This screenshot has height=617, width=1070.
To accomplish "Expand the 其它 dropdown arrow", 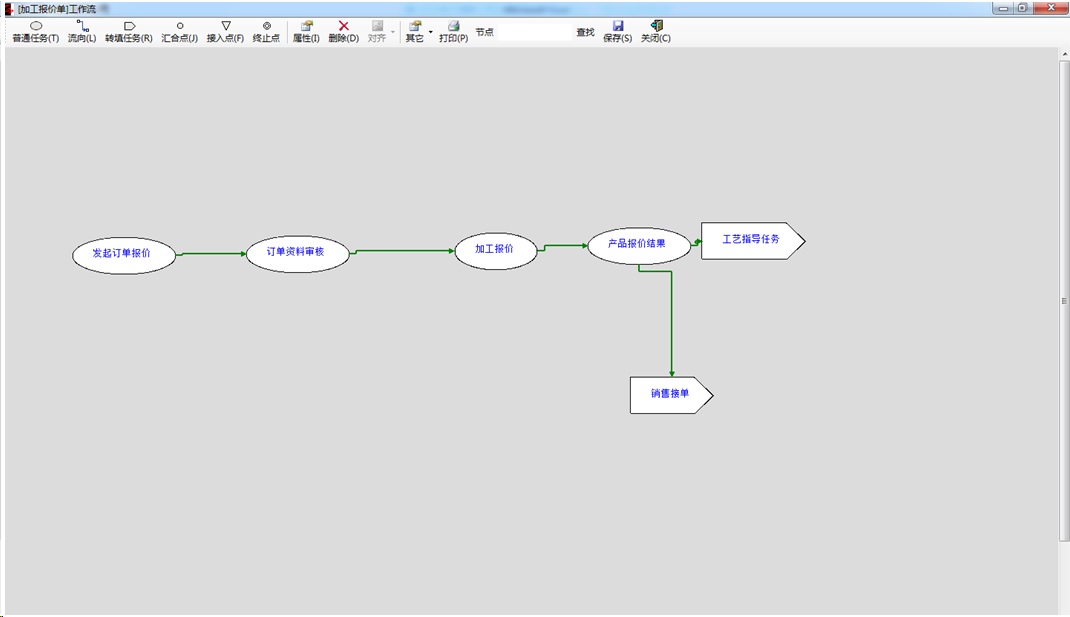I will point(431,32).
